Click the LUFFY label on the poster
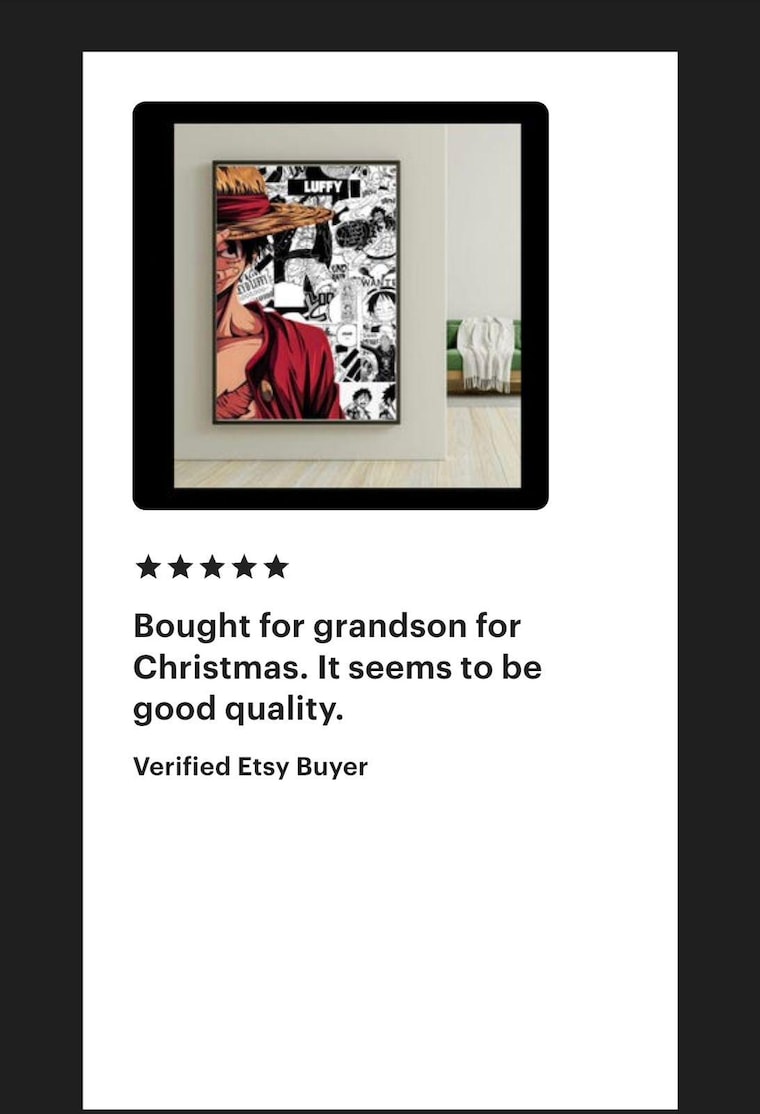Screen dimensions: 760x1114 [324, 188]
